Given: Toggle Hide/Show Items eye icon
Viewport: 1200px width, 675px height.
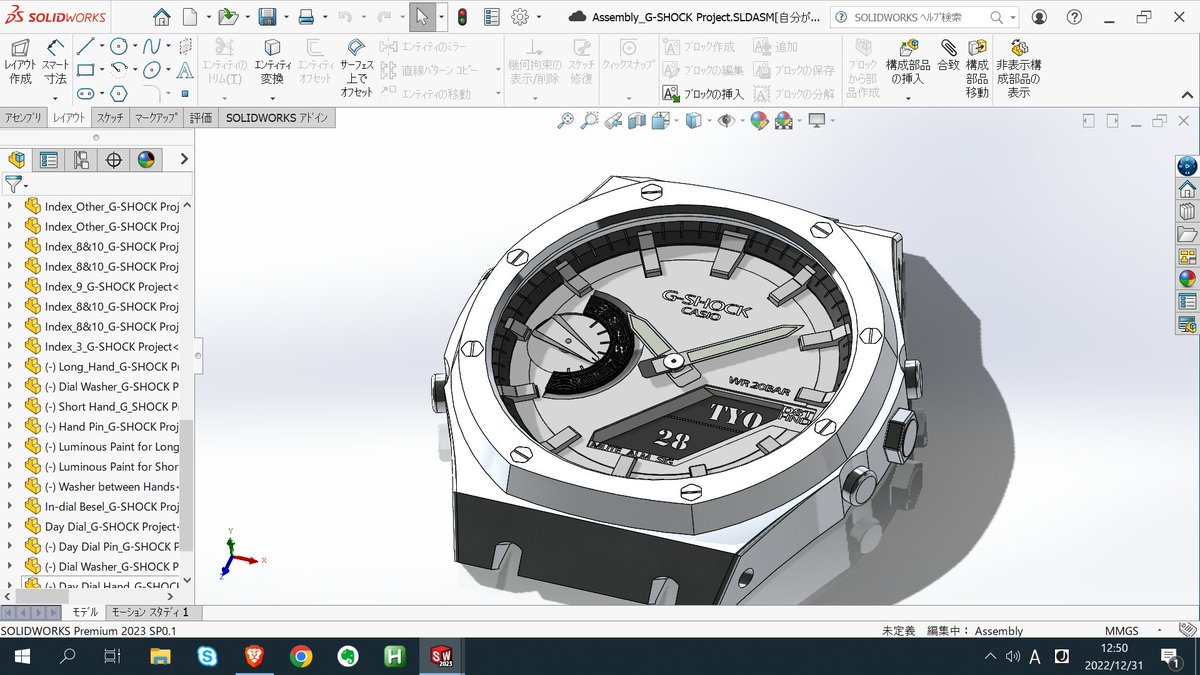Looking at the screenshot, I should [x=725, y=121].
